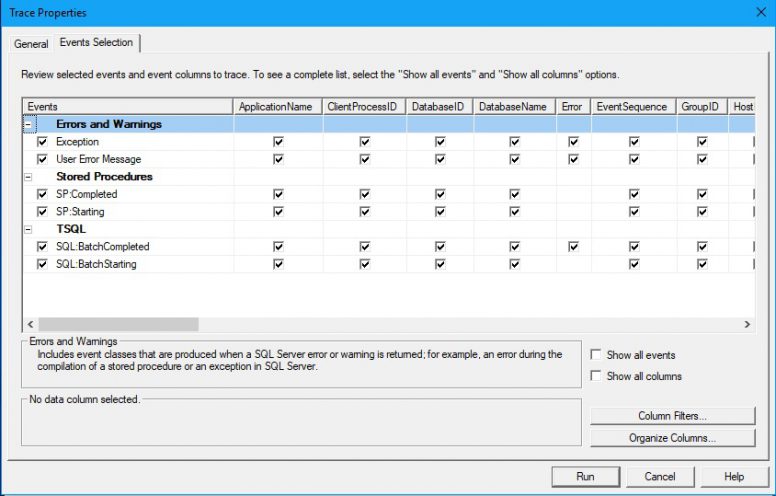The height and width of the screenshot is (496, 776).
Task: Uncheck the User Error Message event
Action: [42, 159]
